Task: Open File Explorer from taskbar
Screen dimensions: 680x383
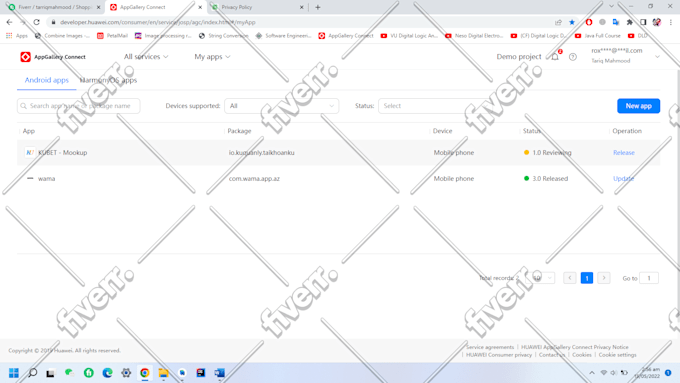Action: (x=163, y=373)
